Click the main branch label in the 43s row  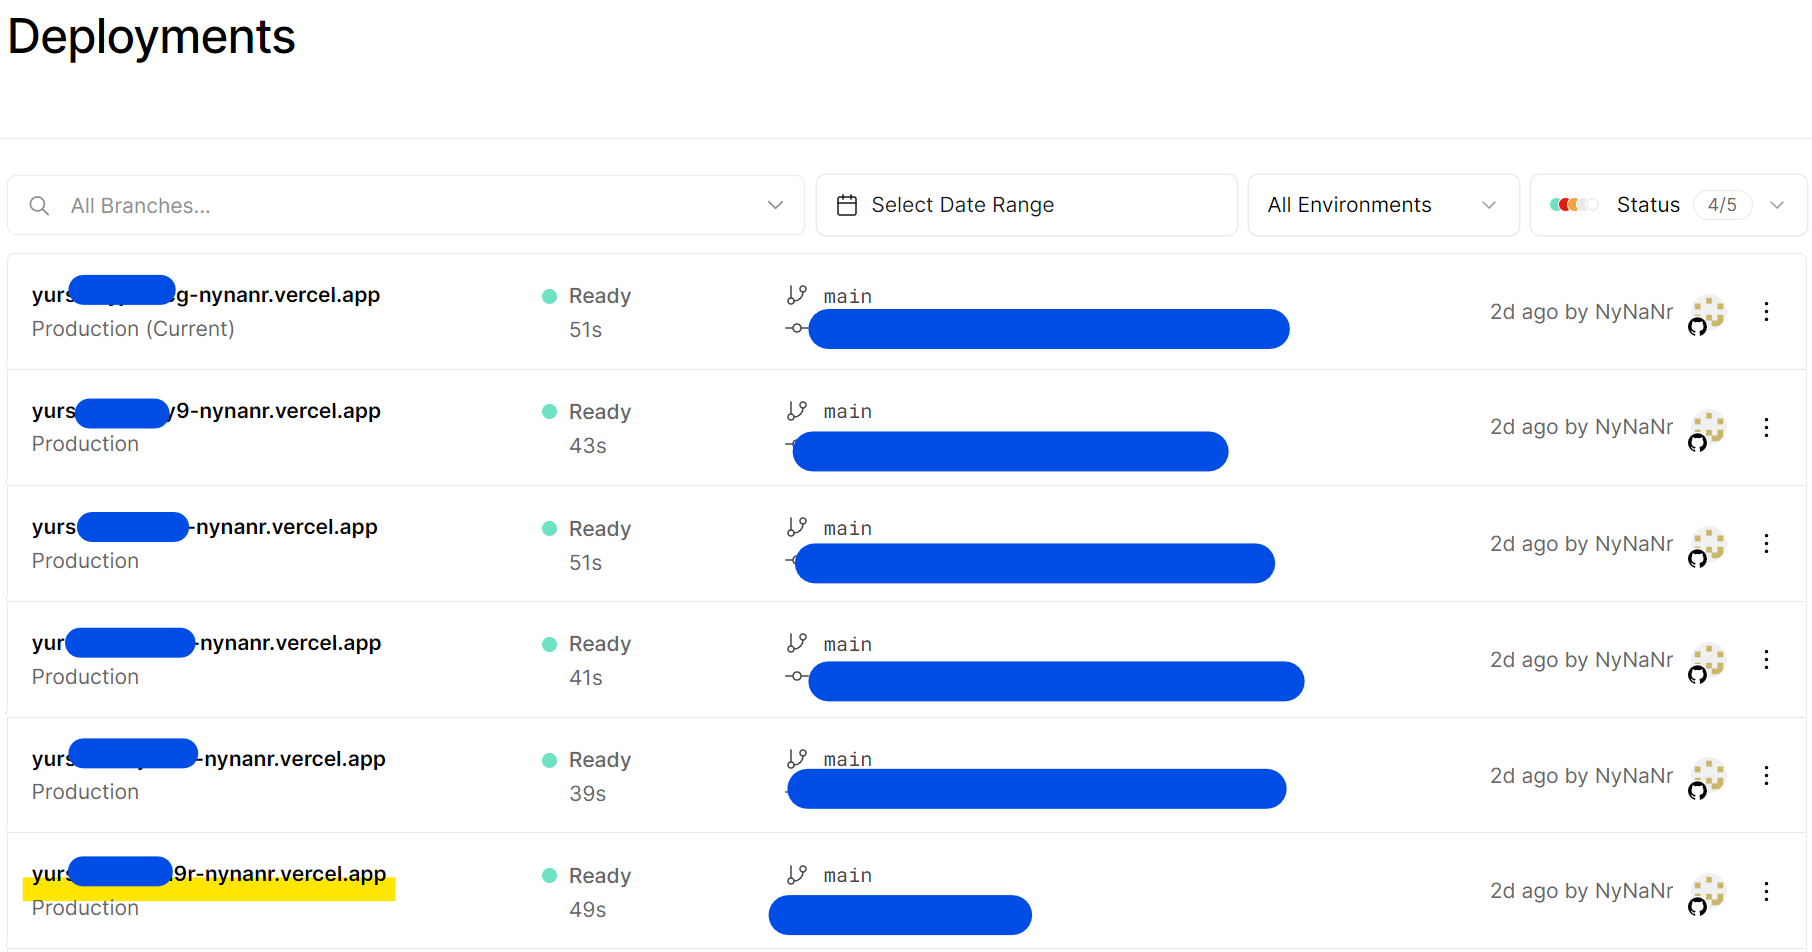coord(848,412)
